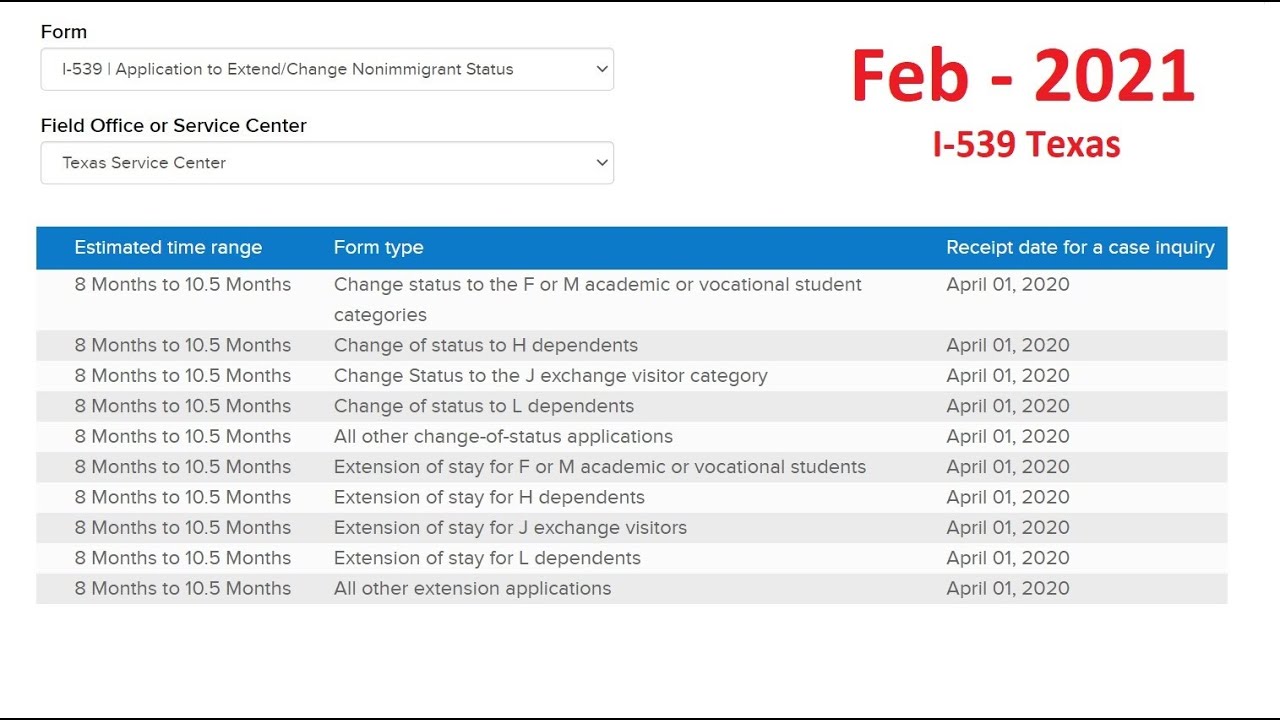1280x720 pixels.
Task: Click the 'Form type' column header
Action: point(379,247)
